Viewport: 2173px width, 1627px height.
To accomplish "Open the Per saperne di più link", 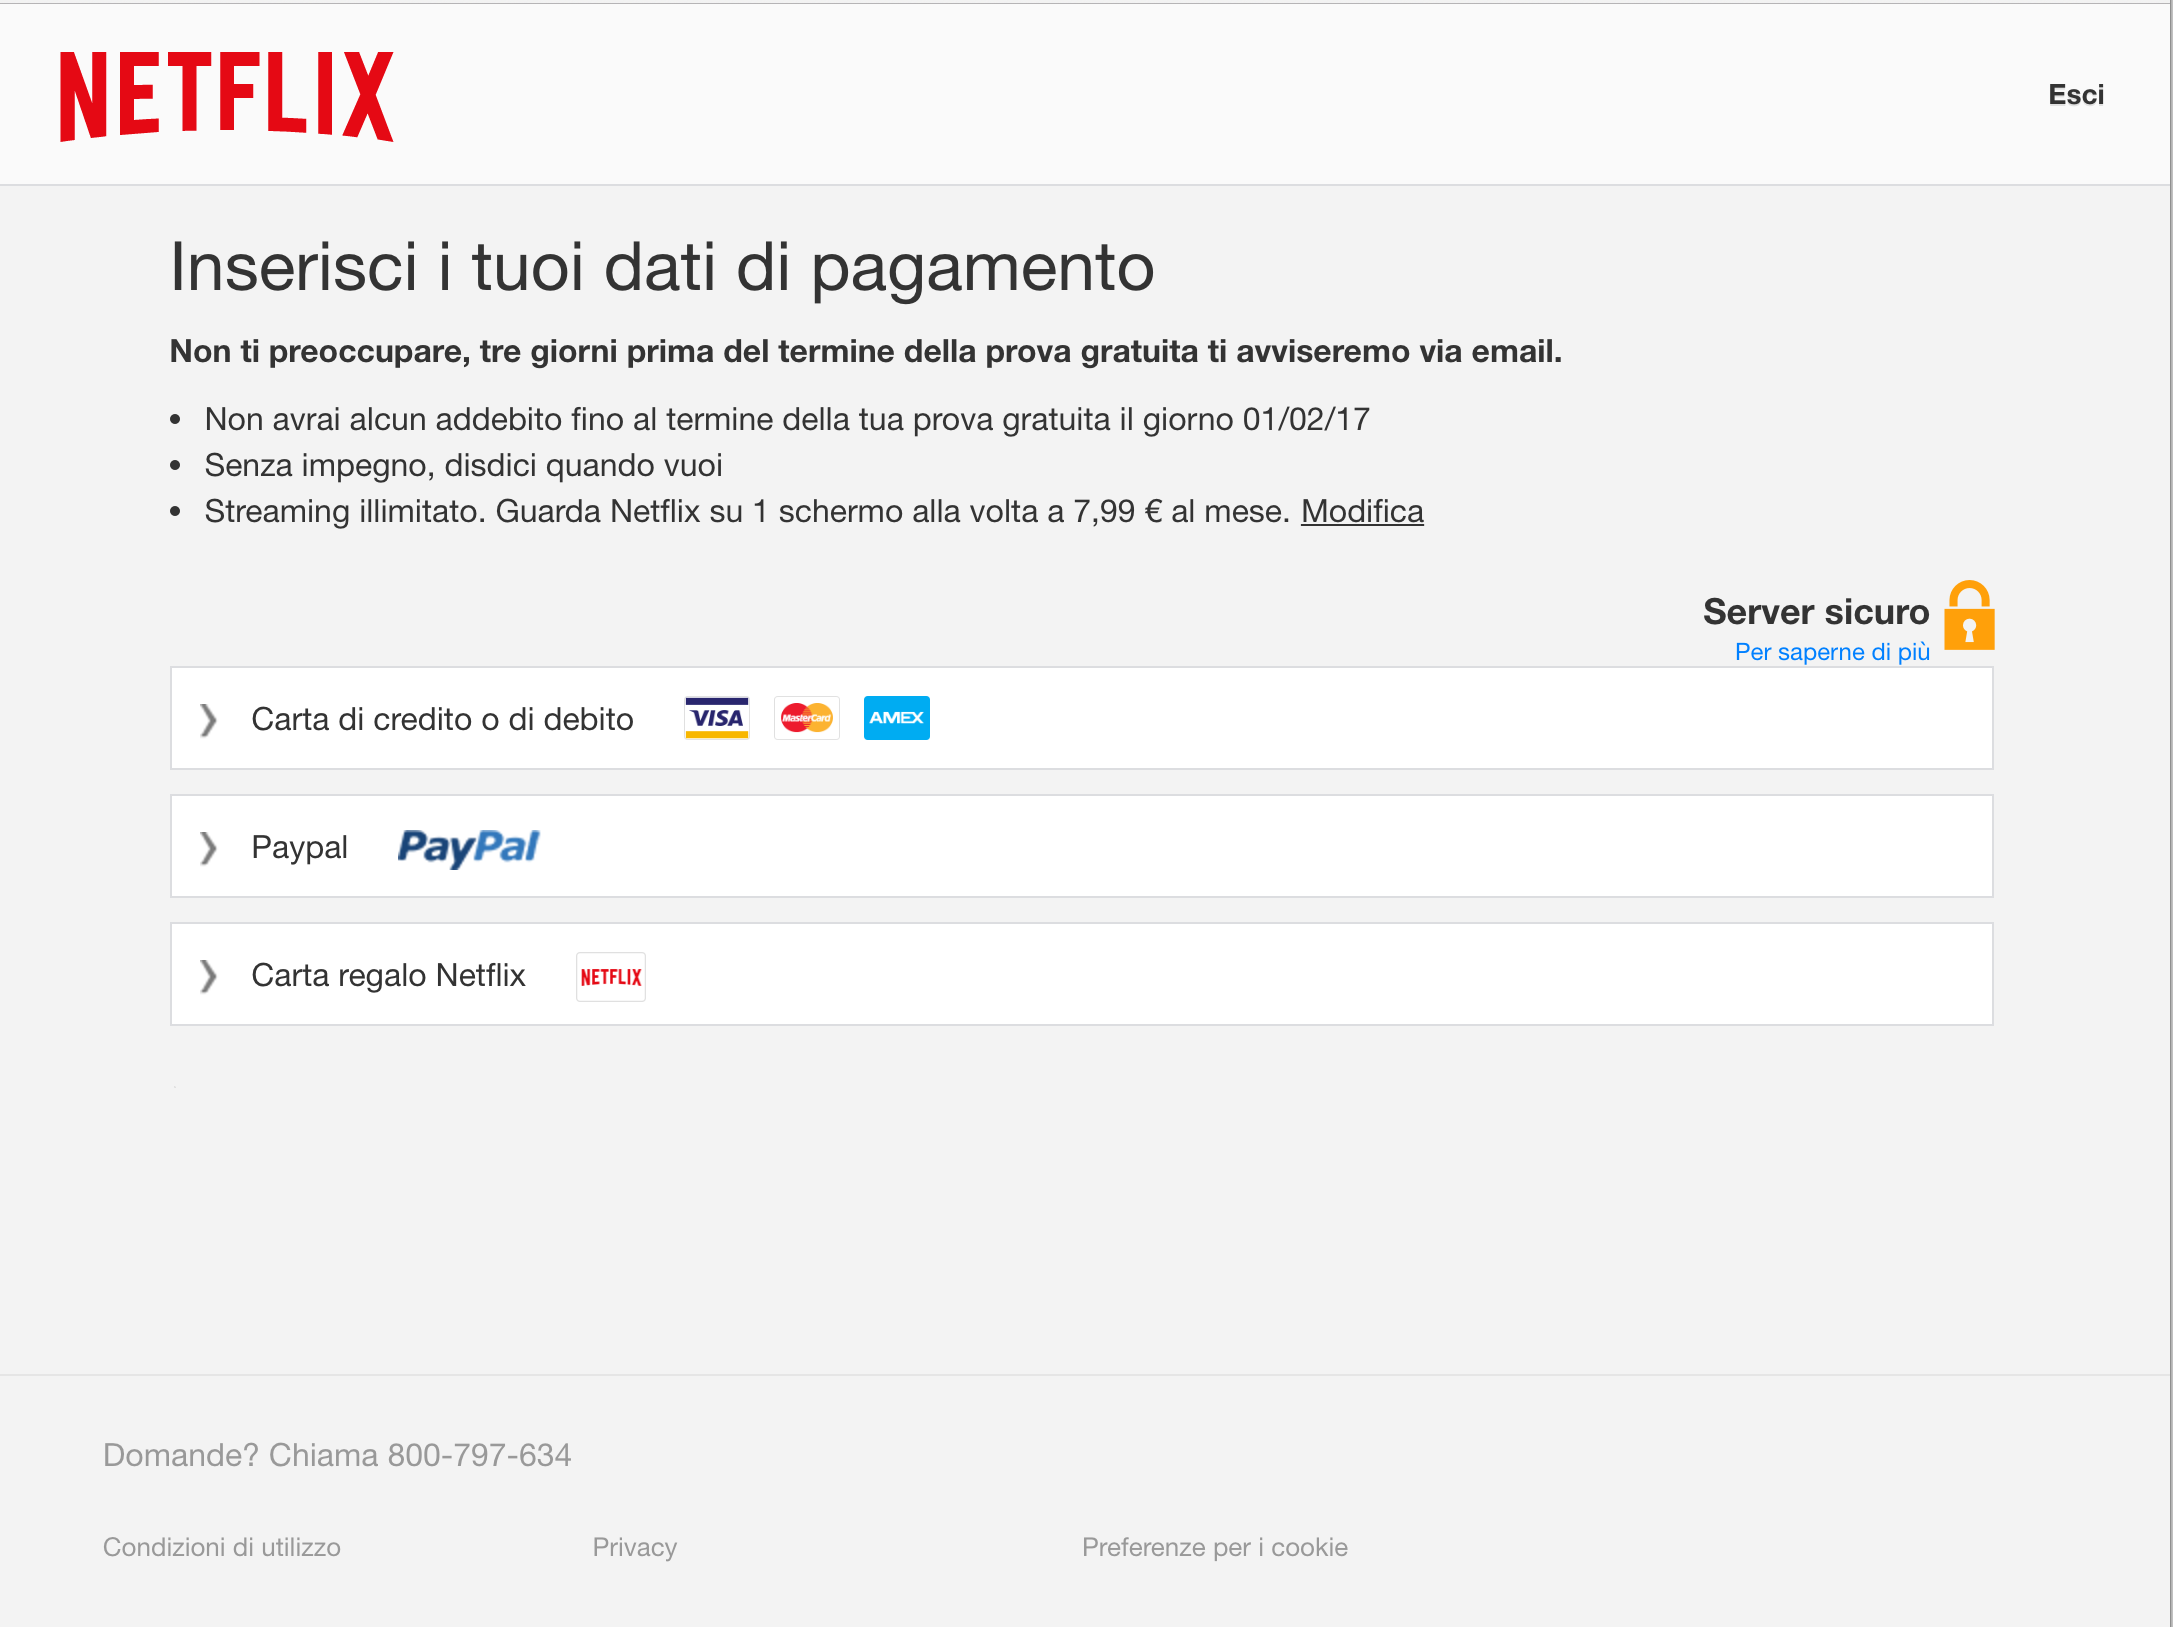I will click(x=1832, y=652).
